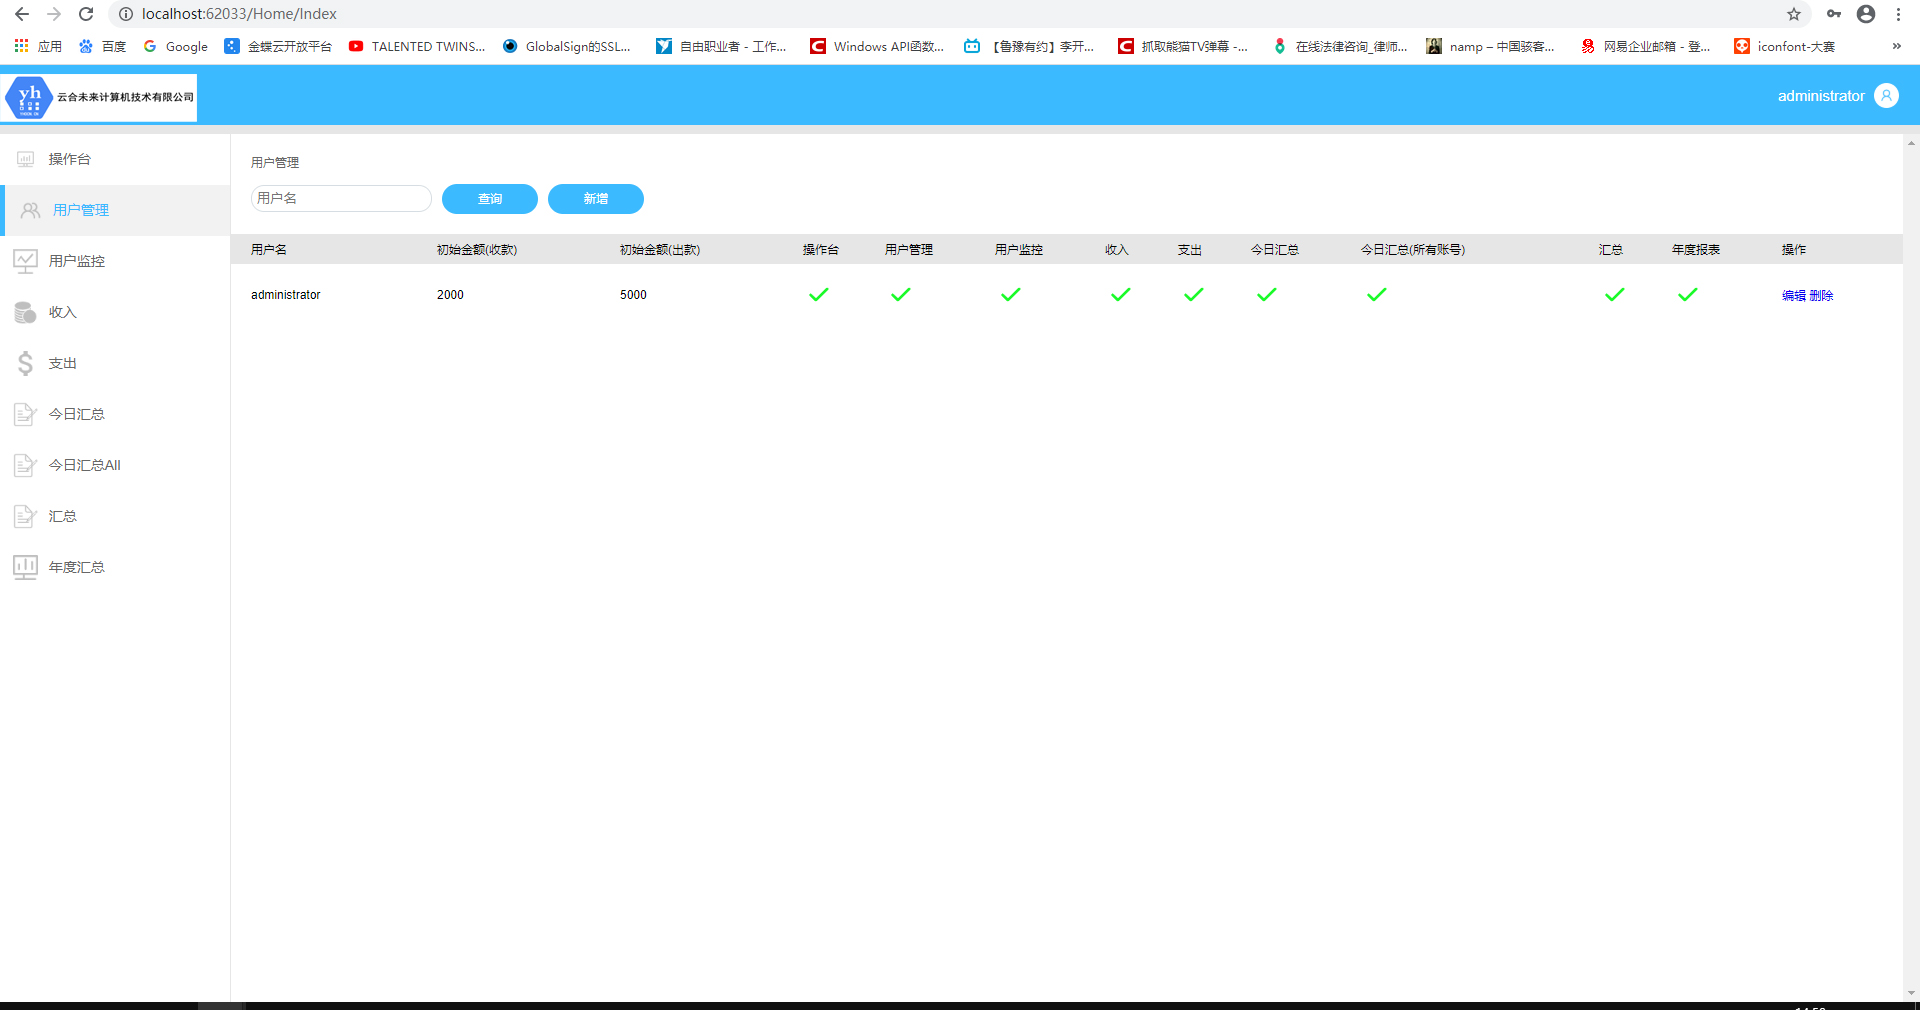Click the 编辑 link for administrator
This screenshot has width=1920, height=1010.
(1794, 296)
